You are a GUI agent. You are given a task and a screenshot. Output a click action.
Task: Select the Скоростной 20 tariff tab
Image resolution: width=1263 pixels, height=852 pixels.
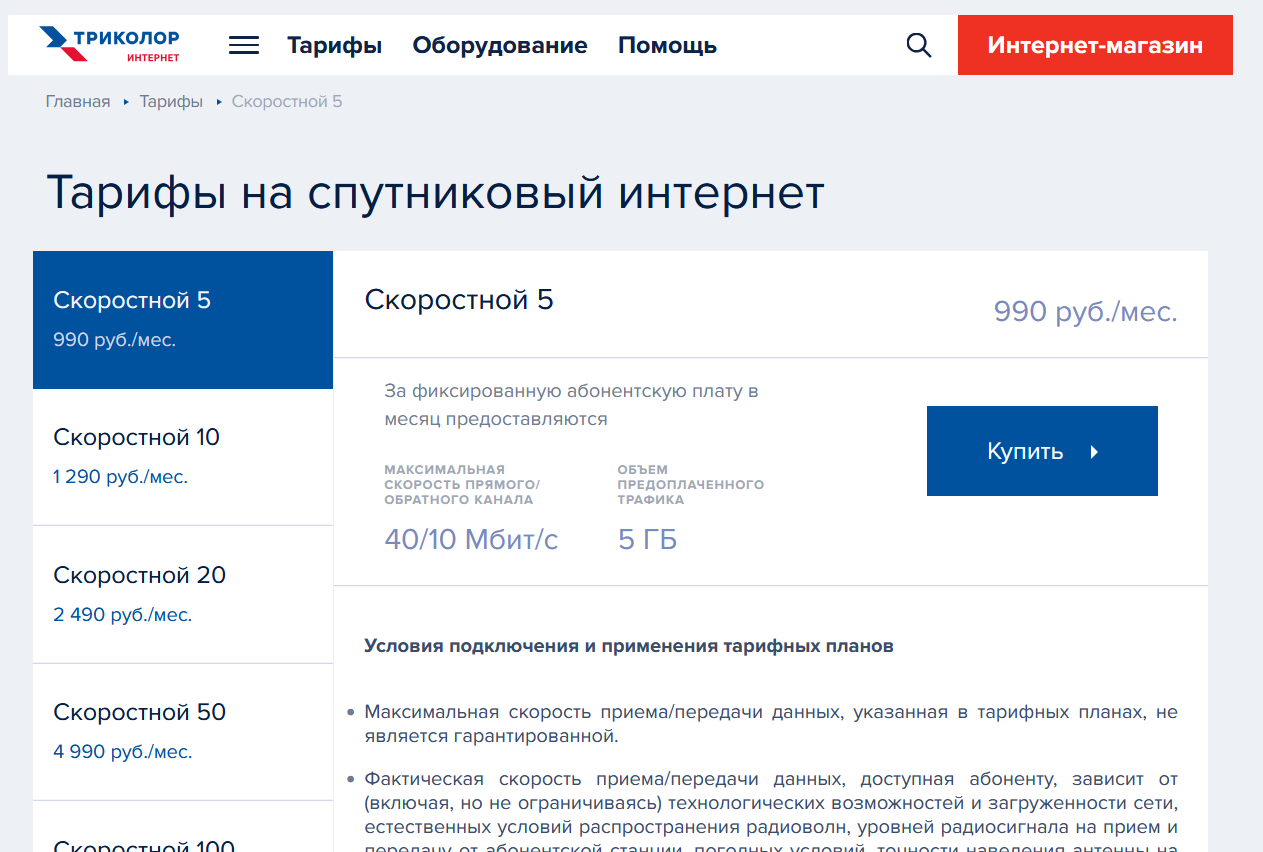[x=183, y=595]
